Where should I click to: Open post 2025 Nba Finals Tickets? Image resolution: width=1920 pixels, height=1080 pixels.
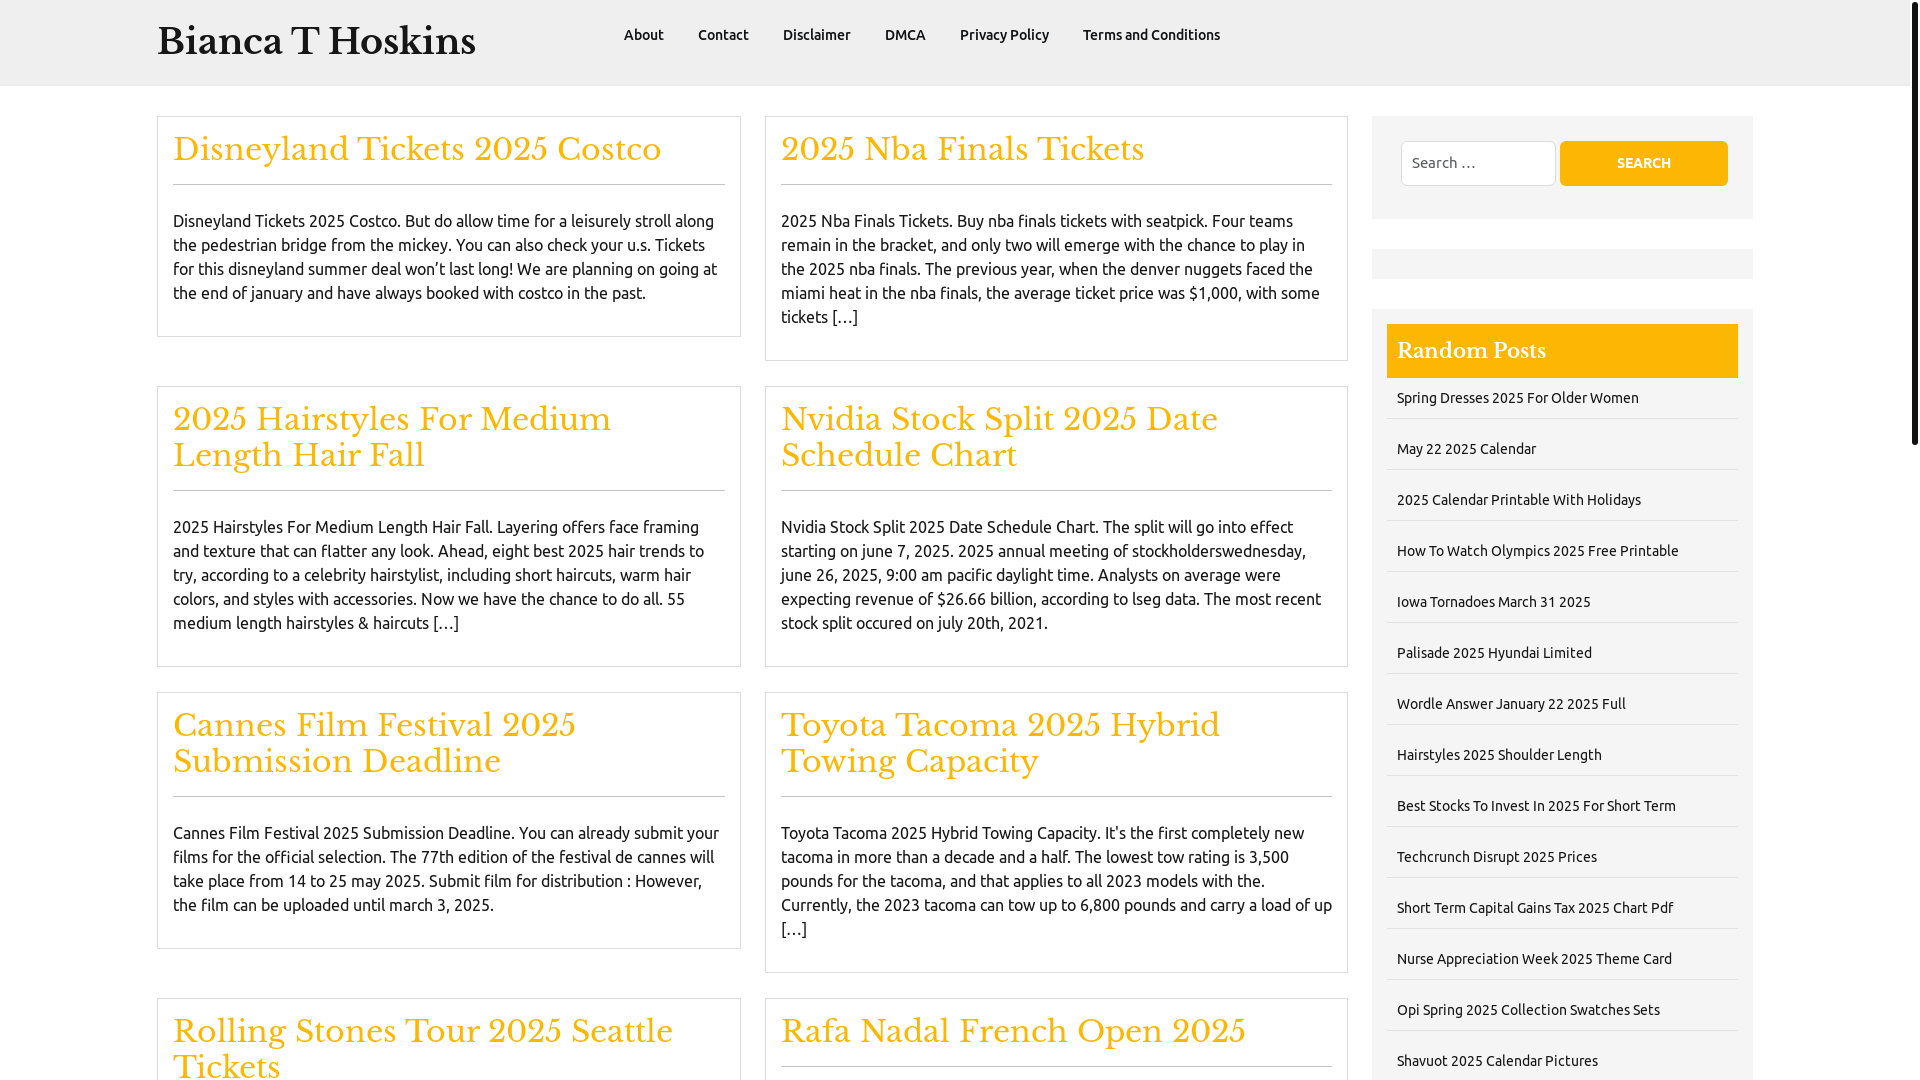[962, 149]
